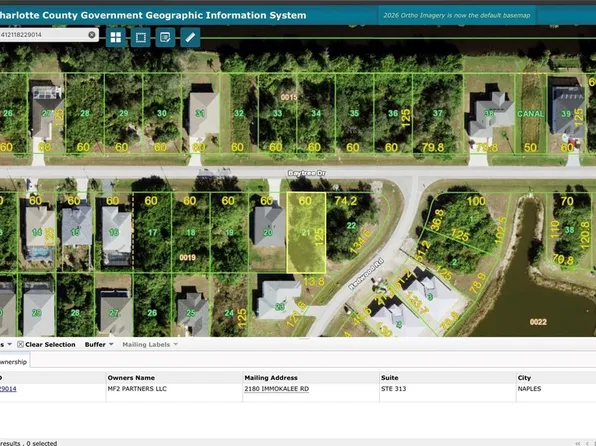Switch to the Ownership tab
596x446 pixels.
tap(14, 362)
